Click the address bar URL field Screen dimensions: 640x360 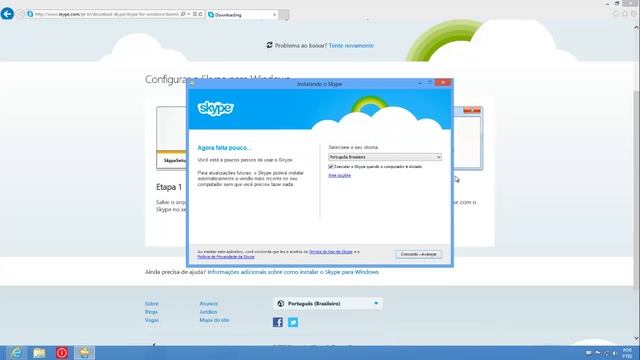[106, 14]
